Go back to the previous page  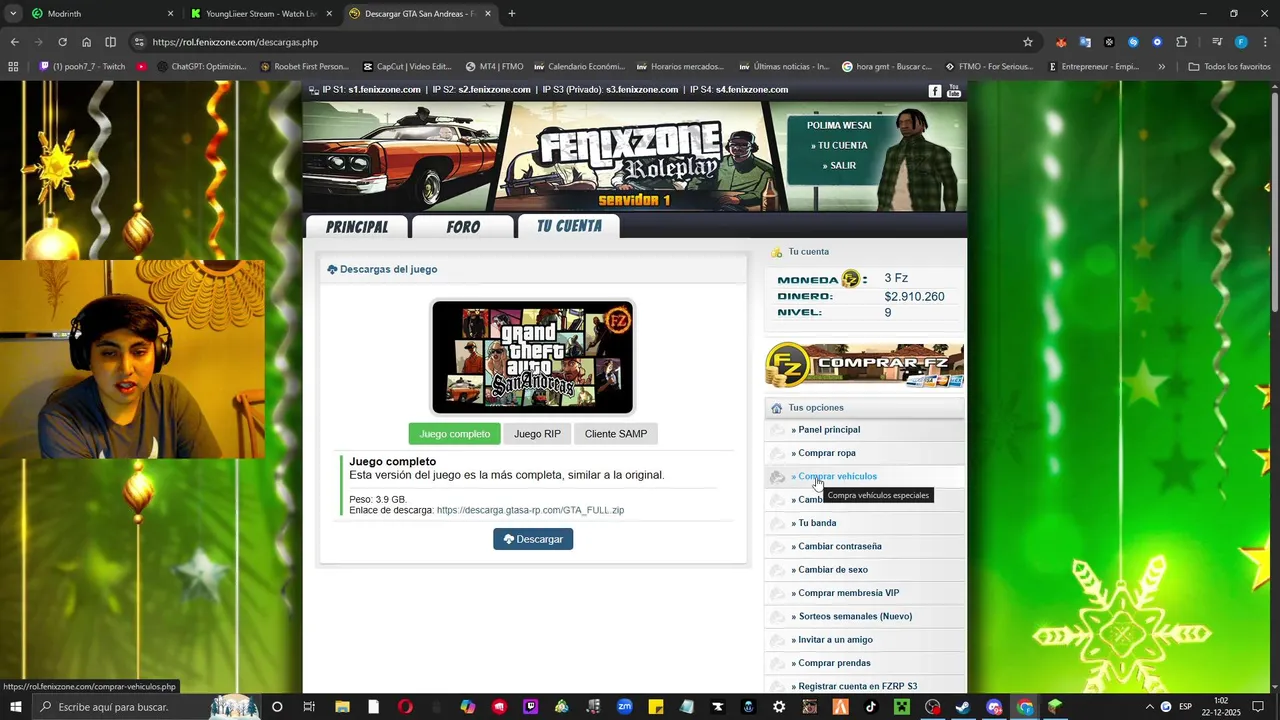click(14, 42)
